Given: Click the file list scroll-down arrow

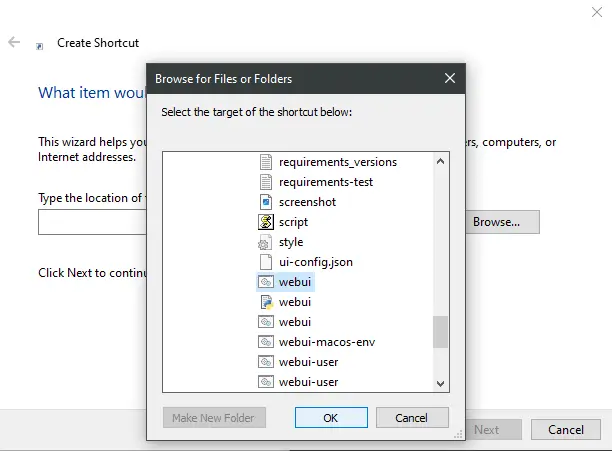Looking at the screenshot, I should click(x=440, y=383).
